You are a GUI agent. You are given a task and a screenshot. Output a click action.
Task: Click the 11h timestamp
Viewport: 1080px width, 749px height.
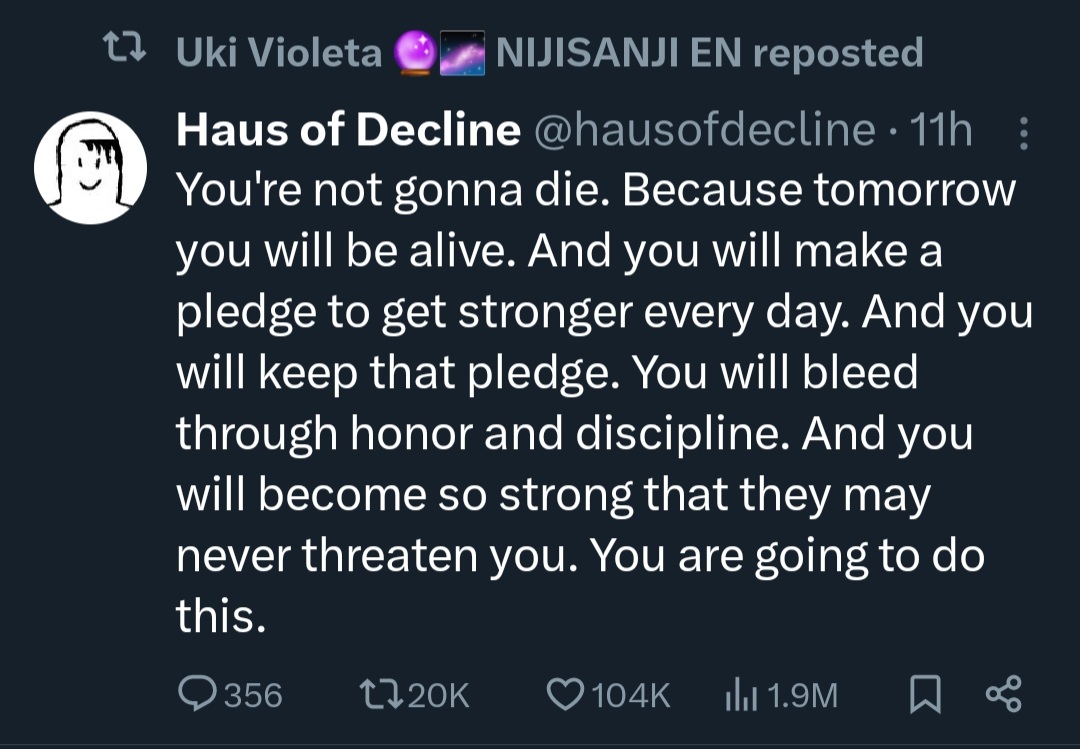click(x=940, y=130)
